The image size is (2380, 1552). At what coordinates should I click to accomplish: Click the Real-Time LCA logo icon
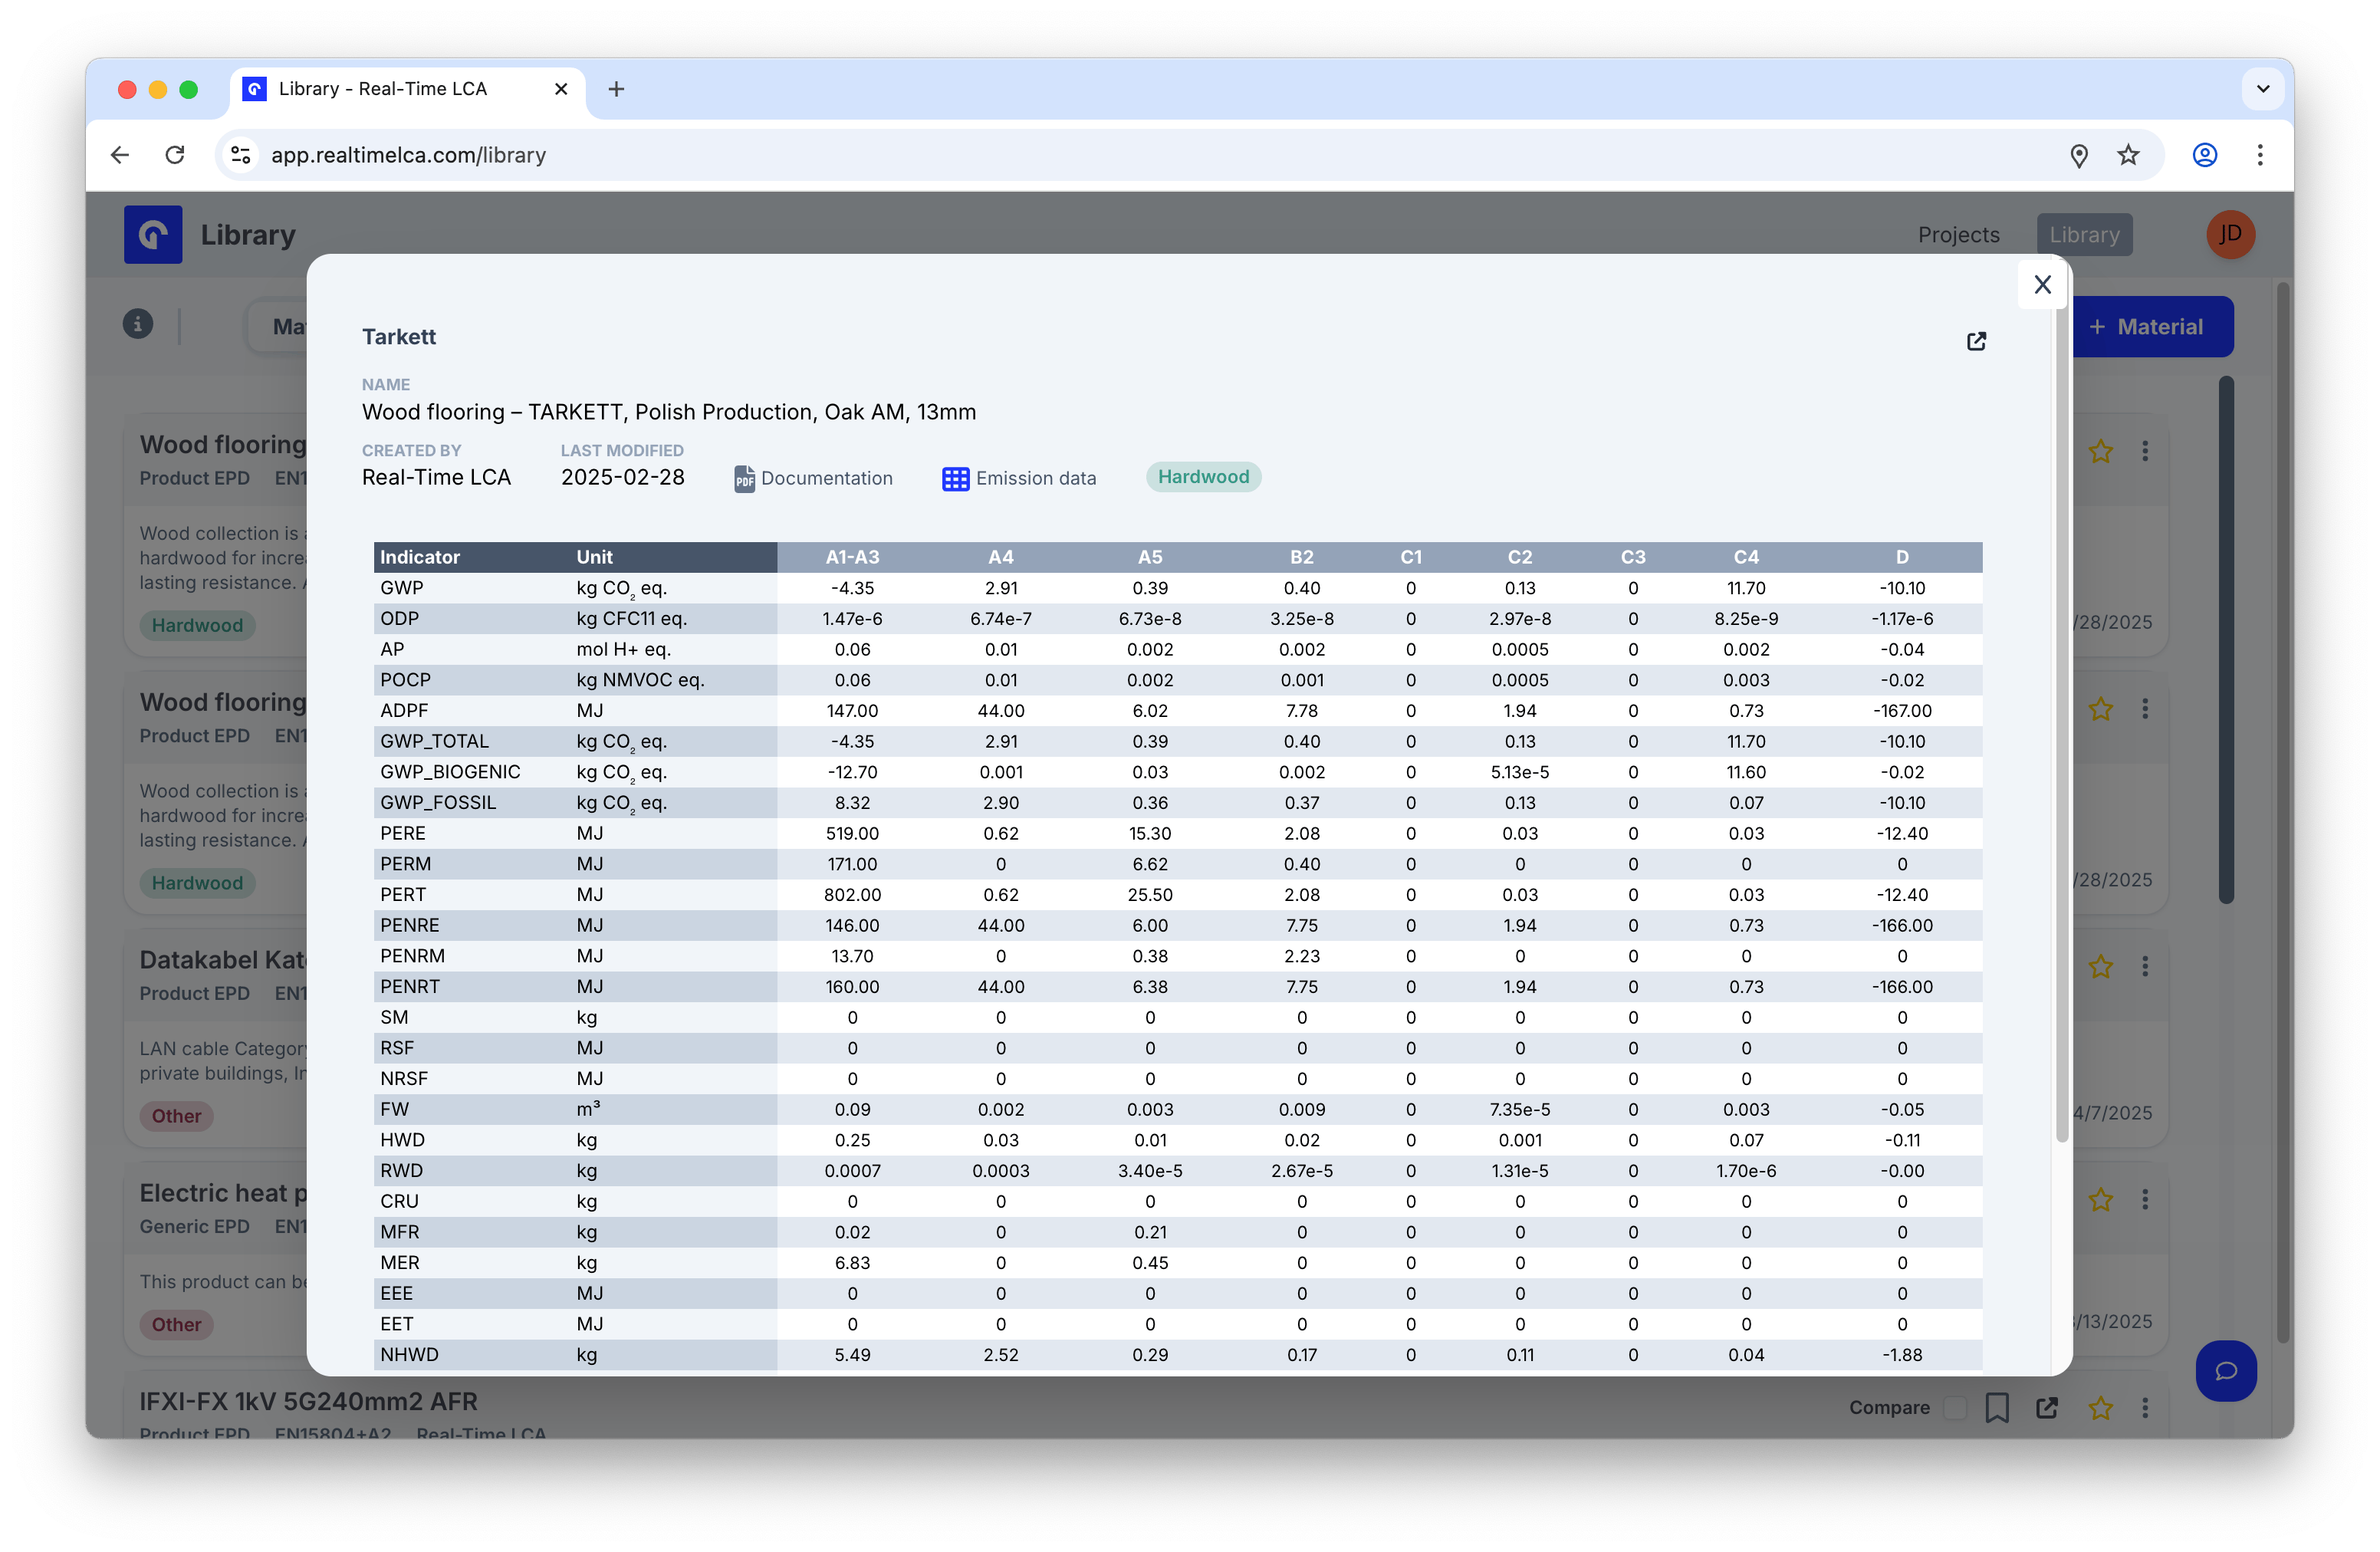(153, 234)
